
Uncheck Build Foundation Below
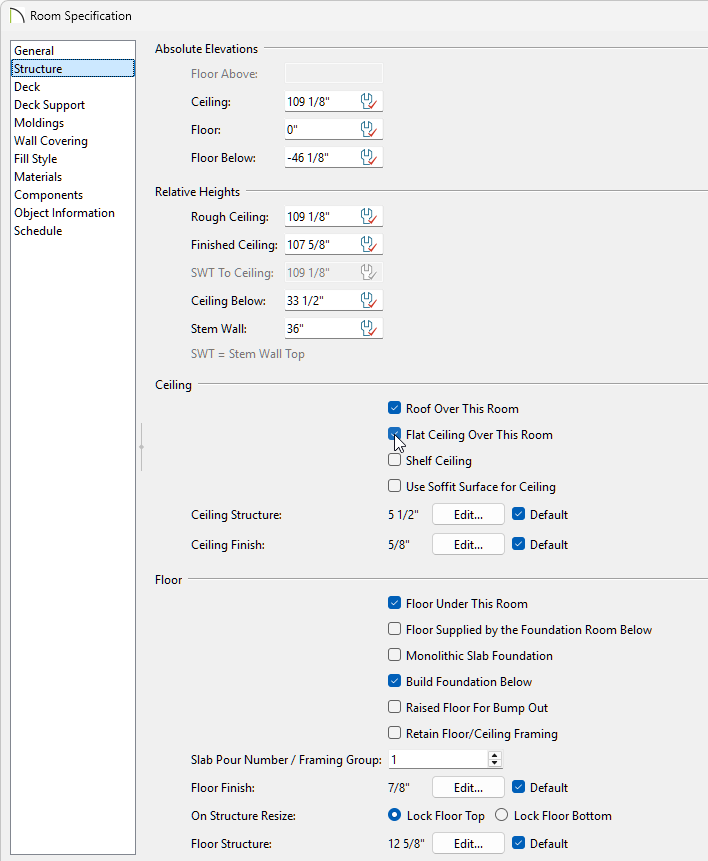click(394, 681)
